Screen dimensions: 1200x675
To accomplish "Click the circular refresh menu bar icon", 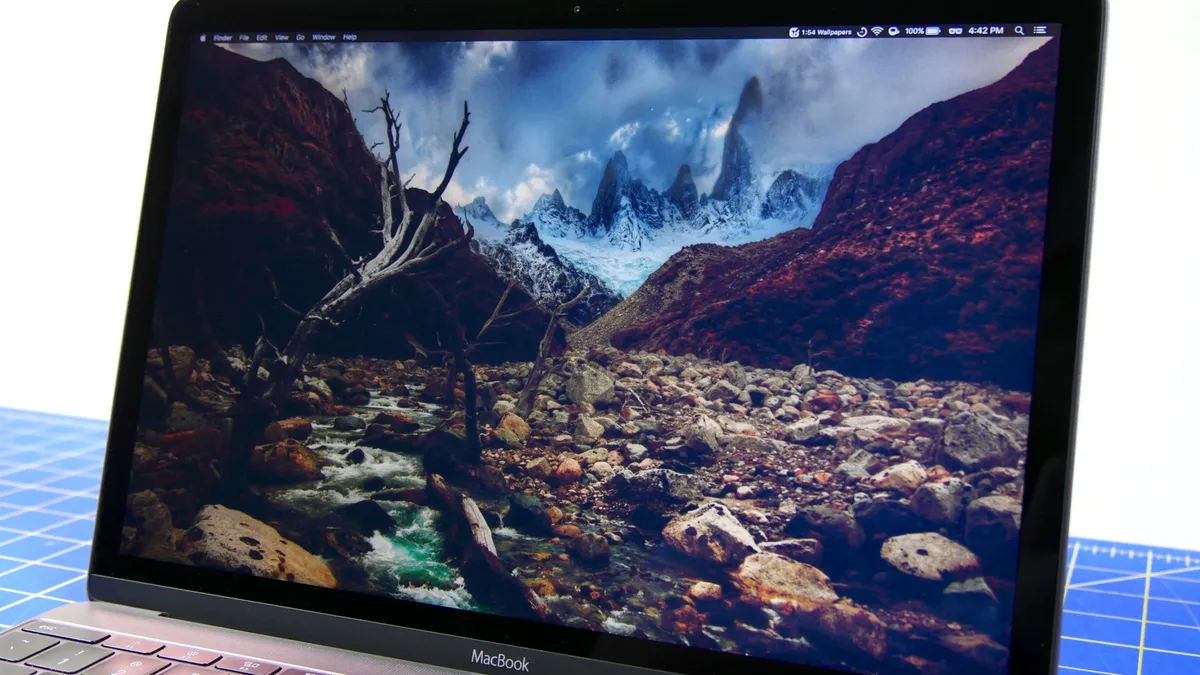I will (x=862, y=31).
